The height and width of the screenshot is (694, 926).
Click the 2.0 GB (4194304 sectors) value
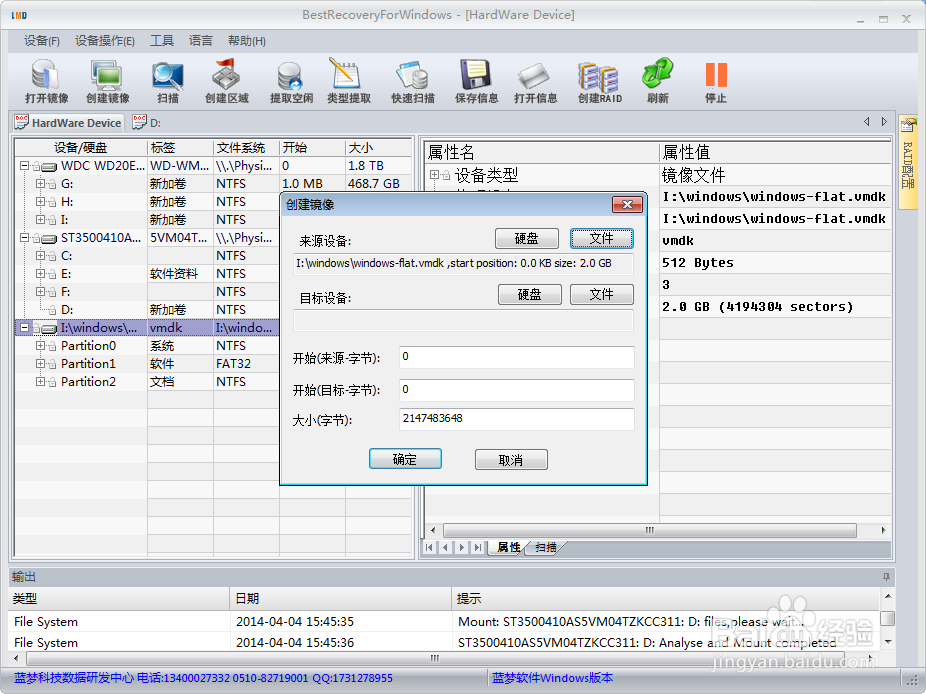pos(758,307)
